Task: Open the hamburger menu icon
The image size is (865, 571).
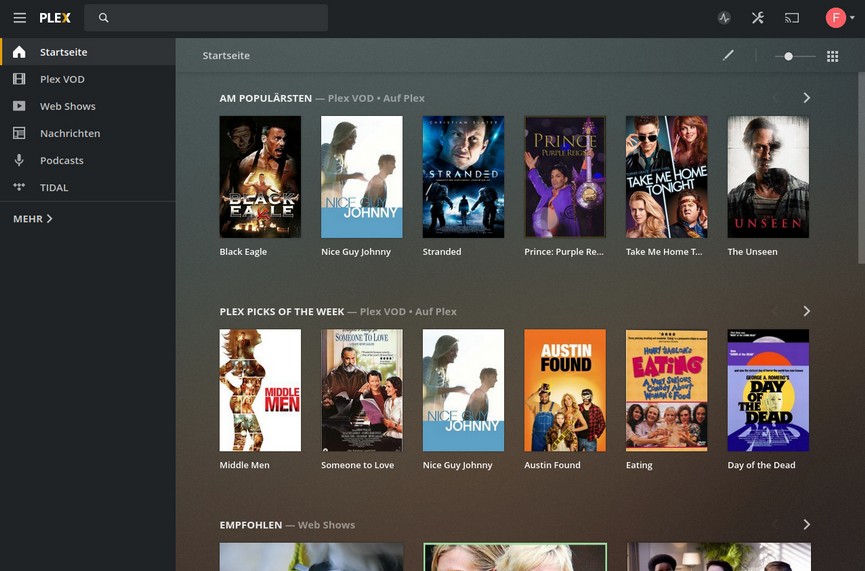Action: 20,18
